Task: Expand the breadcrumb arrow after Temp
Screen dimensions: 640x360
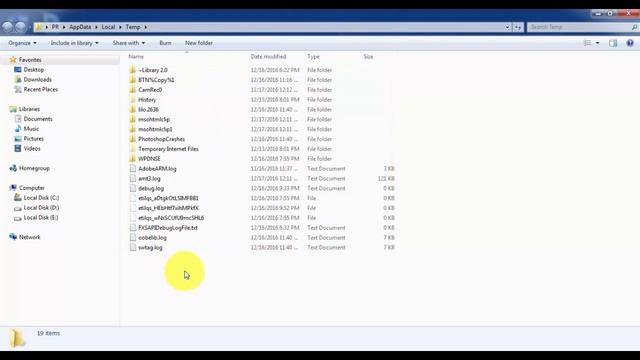Action: pyautogui.click(x=145, y=27)
